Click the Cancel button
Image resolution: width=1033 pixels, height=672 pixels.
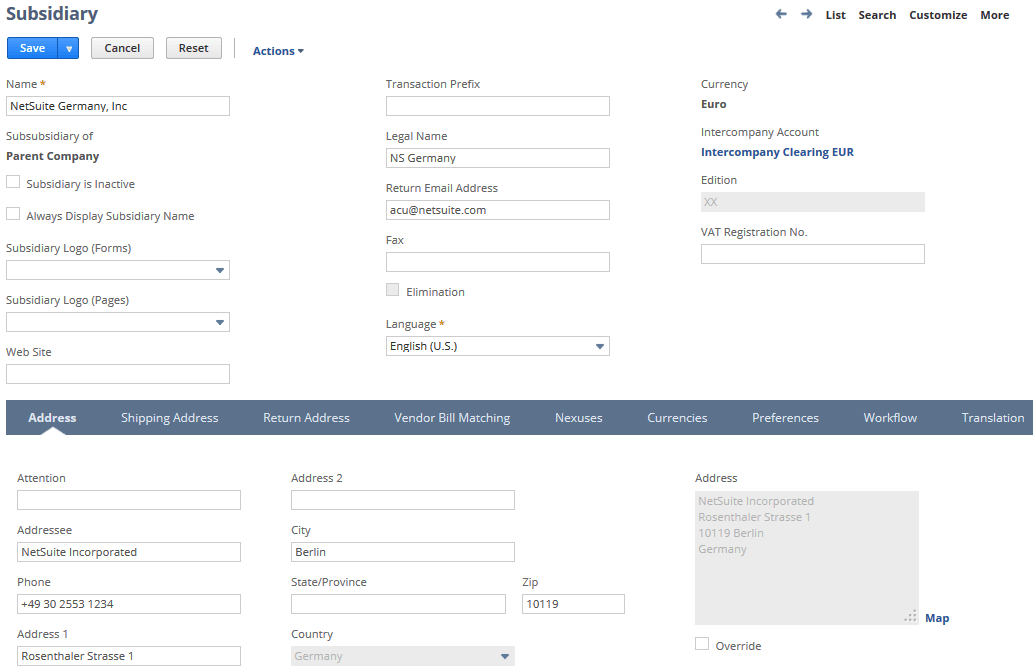122,48
